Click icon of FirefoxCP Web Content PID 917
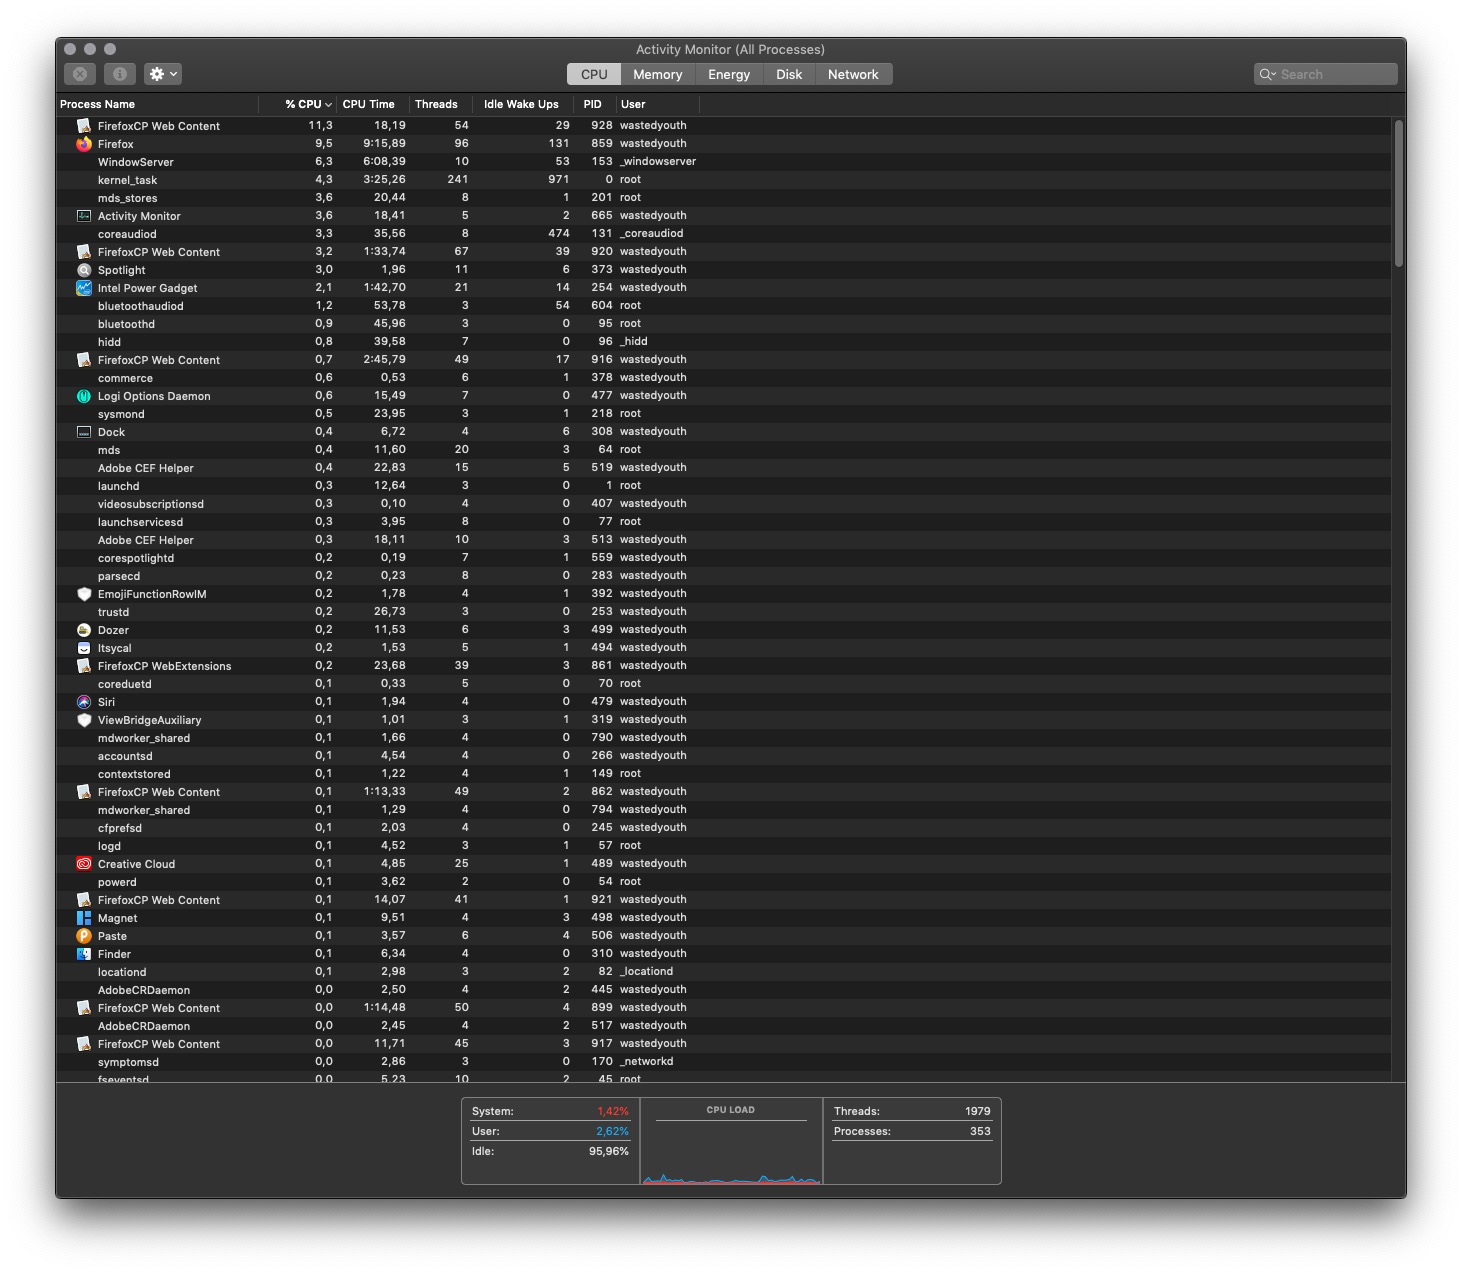This screenshot has height=1272, width=1462. pyautogui.click(x=84, y=1044)
